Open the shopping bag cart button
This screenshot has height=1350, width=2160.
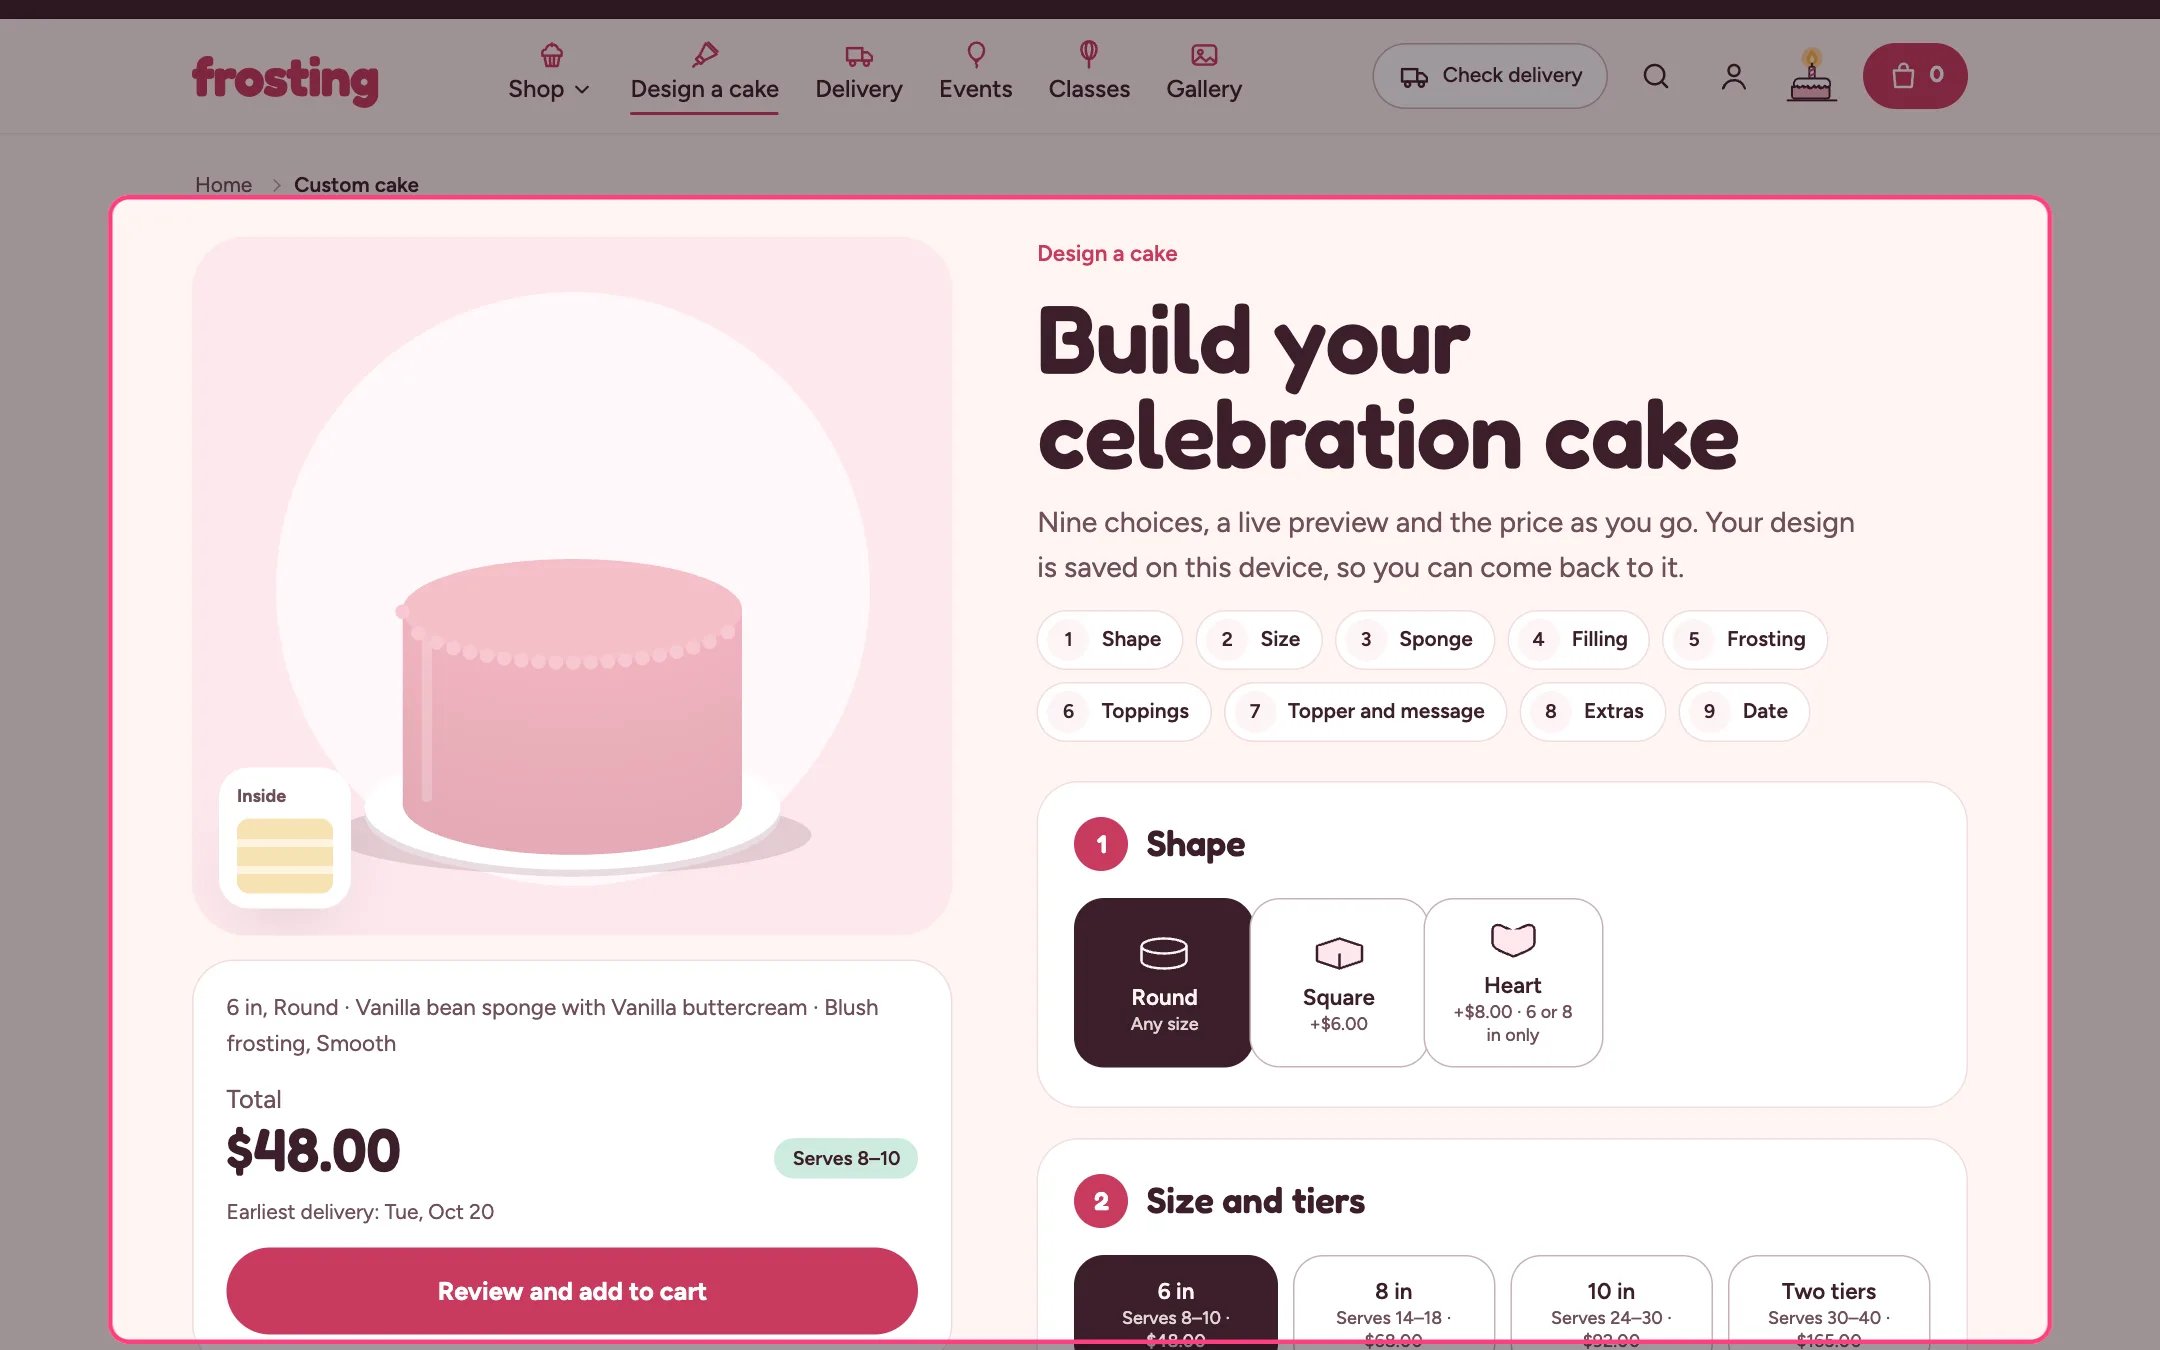1915,76
